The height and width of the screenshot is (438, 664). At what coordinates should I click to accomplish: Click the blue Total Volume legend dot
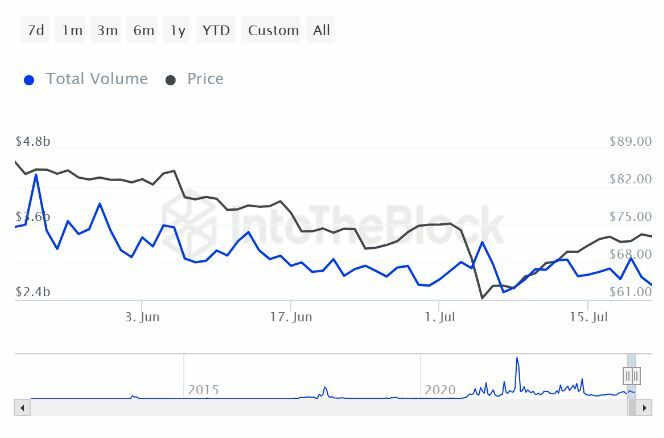pos(29,80)
